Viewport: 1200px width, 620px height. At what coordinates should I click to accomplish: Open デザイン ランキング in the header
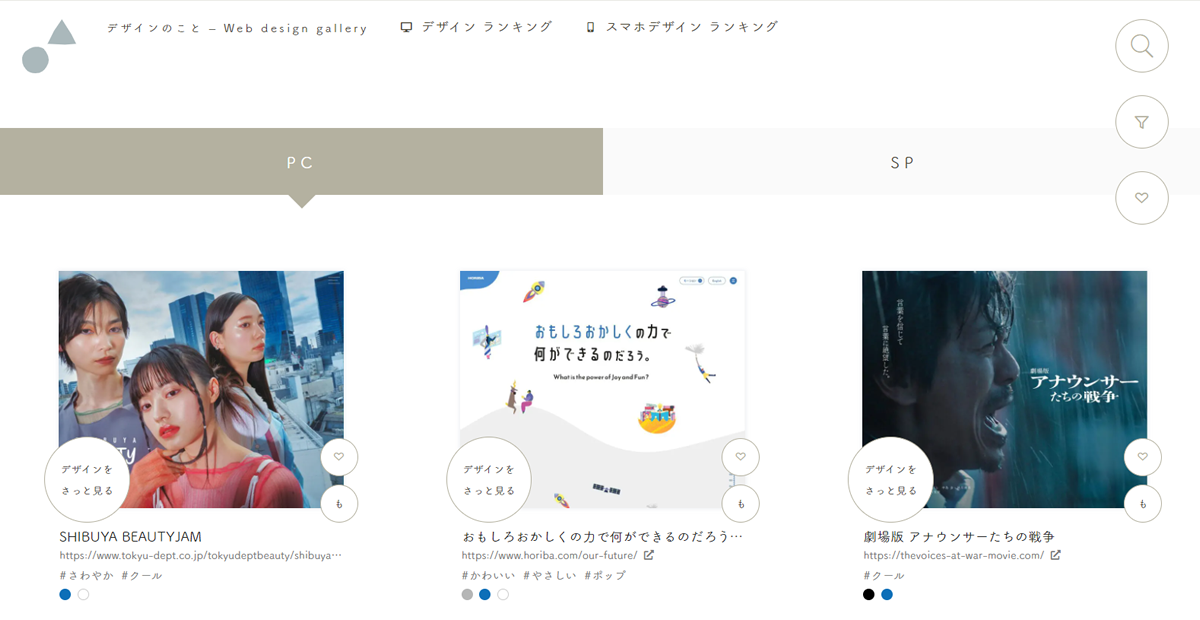click(x=476, y=27)
